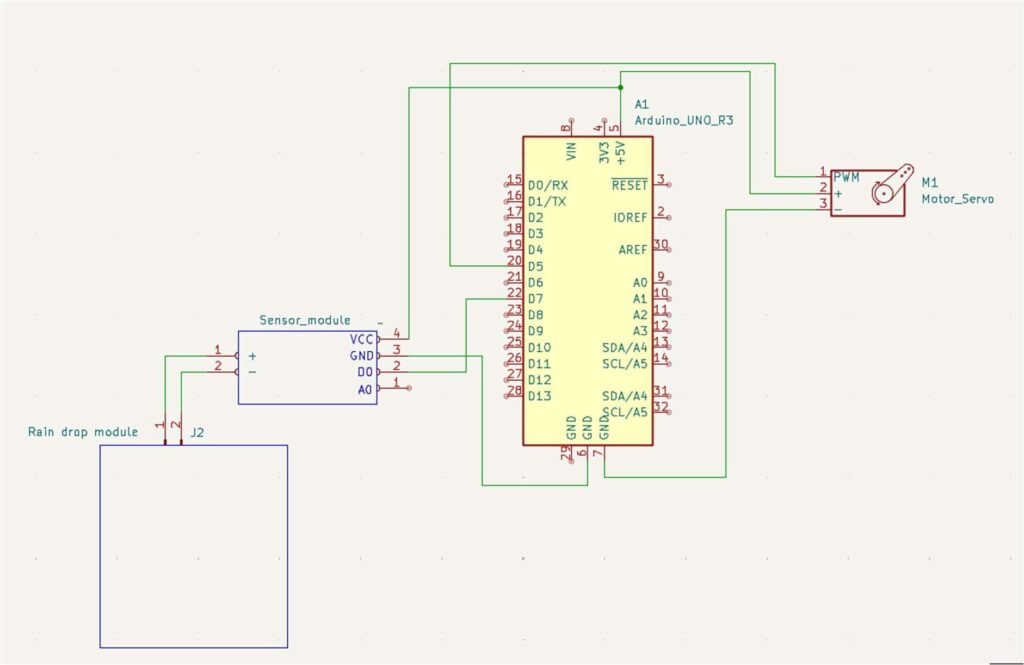This screenshot has height=665, width=1024.
Task: Select the J2 rain drop module rectangle
Action: [x=192, y=545]
